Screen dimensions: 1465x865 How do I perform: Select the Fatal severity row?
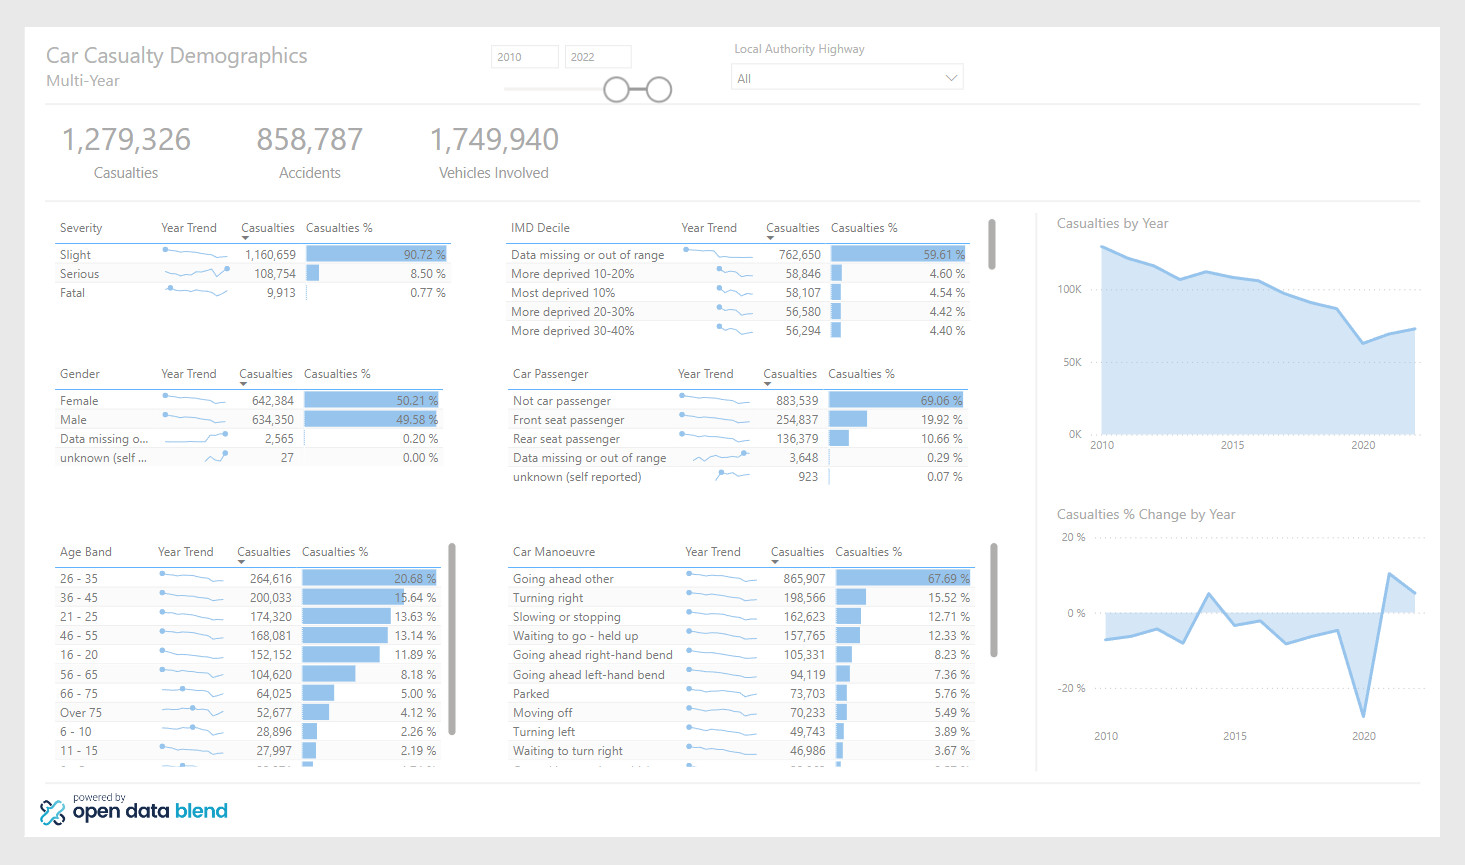[x=253, y=293]
